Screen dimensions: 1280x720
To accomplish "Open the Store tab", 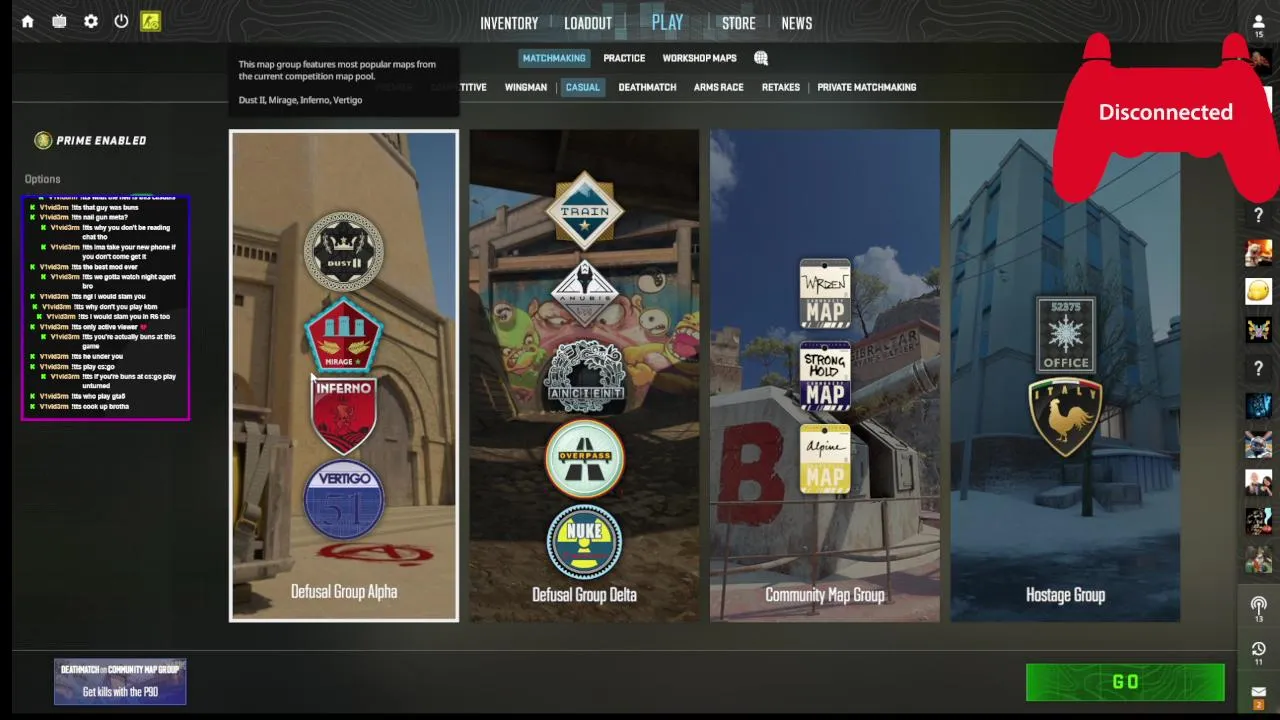I will 739,23.
